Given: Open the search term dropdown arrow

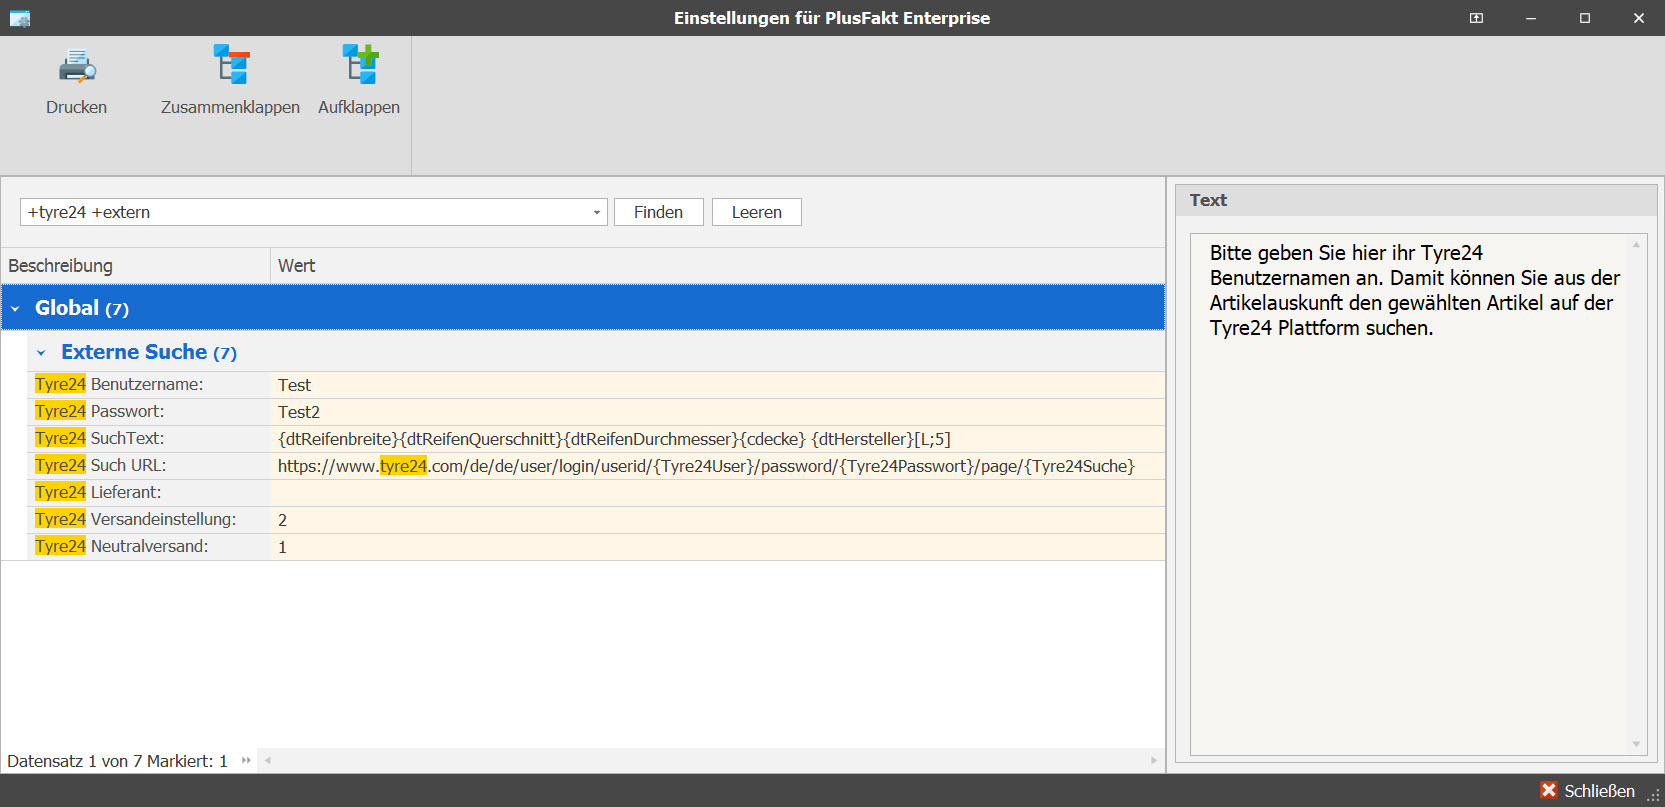Looking at the screenshot, I should [x=597, y=212].
